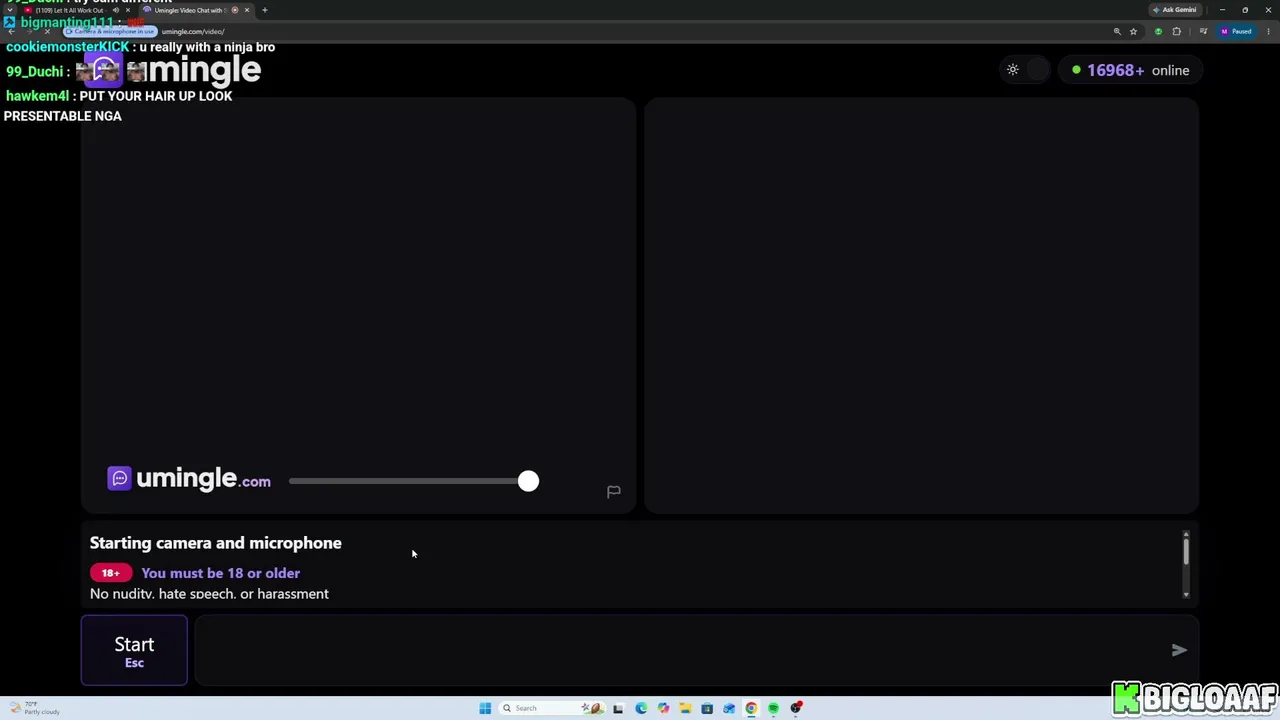Switch to the Umingle Video Chat tab

pyautogui.click(x=191, y=10)
